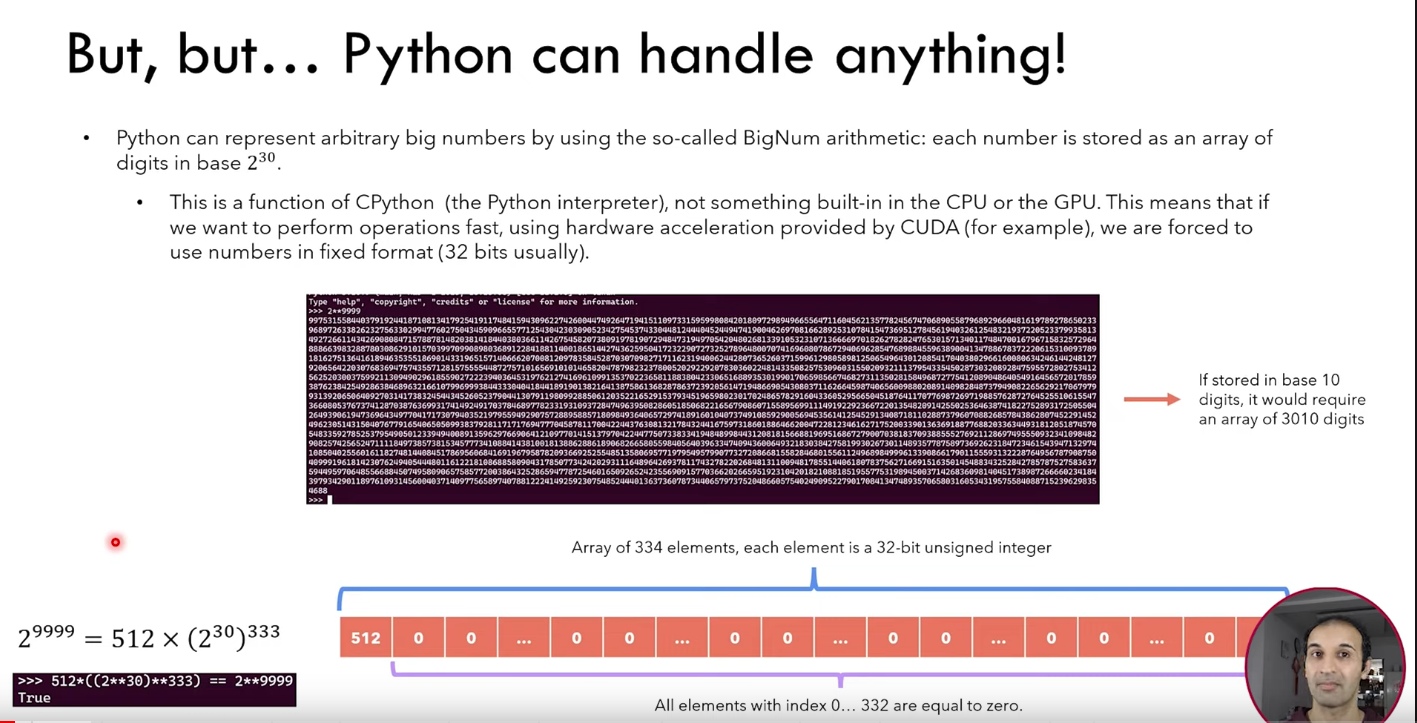Click the red laser pointer dot
The height and width of the screenshot is (723, 1417).
(x=115, y=542)
